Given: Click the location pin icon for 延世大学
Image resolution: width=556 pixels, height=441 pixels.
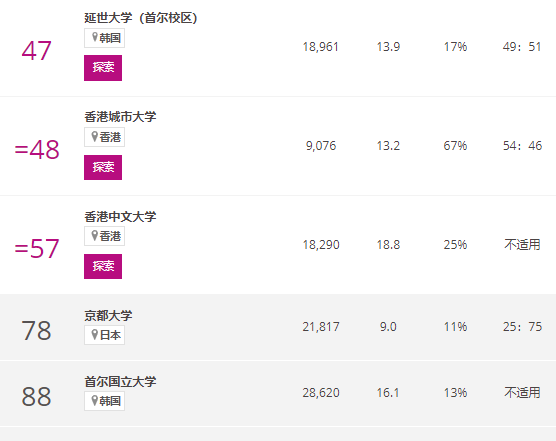Looking at the screenshot, I should (95, 37).
